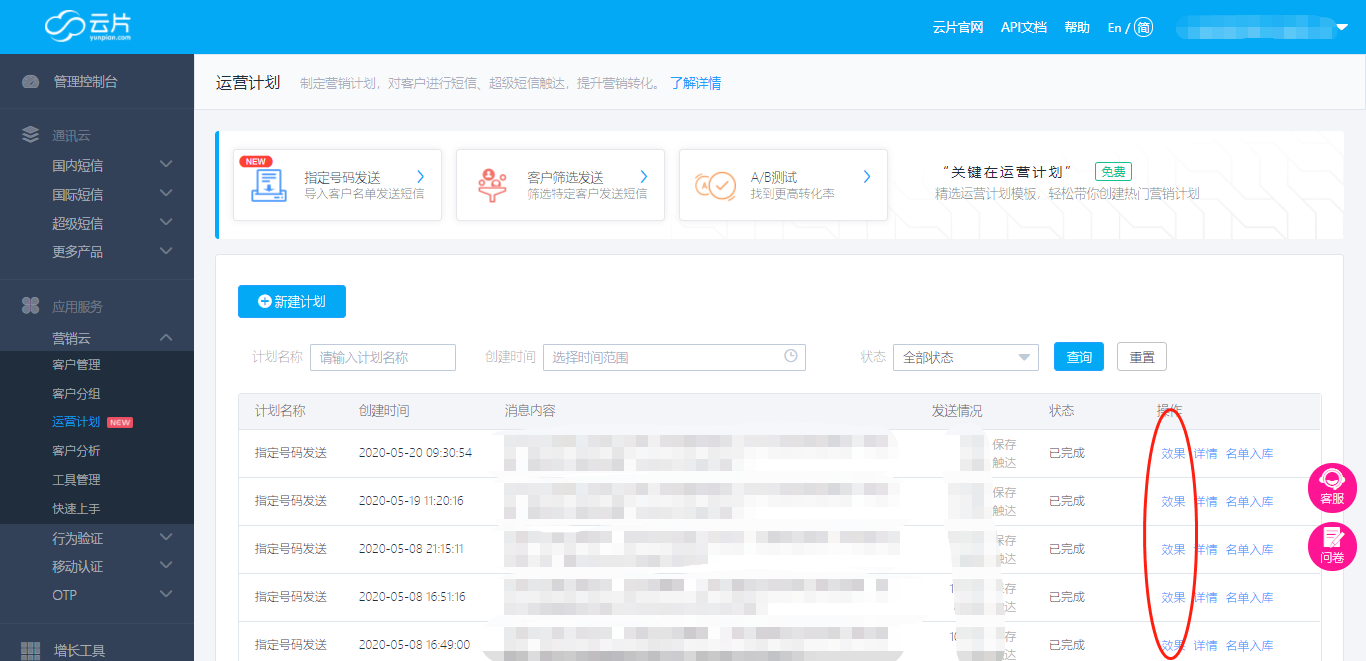This screenshot has width=1366, height=661.
Task: Click 发送情况 column header
Action: tap(957, 411)
